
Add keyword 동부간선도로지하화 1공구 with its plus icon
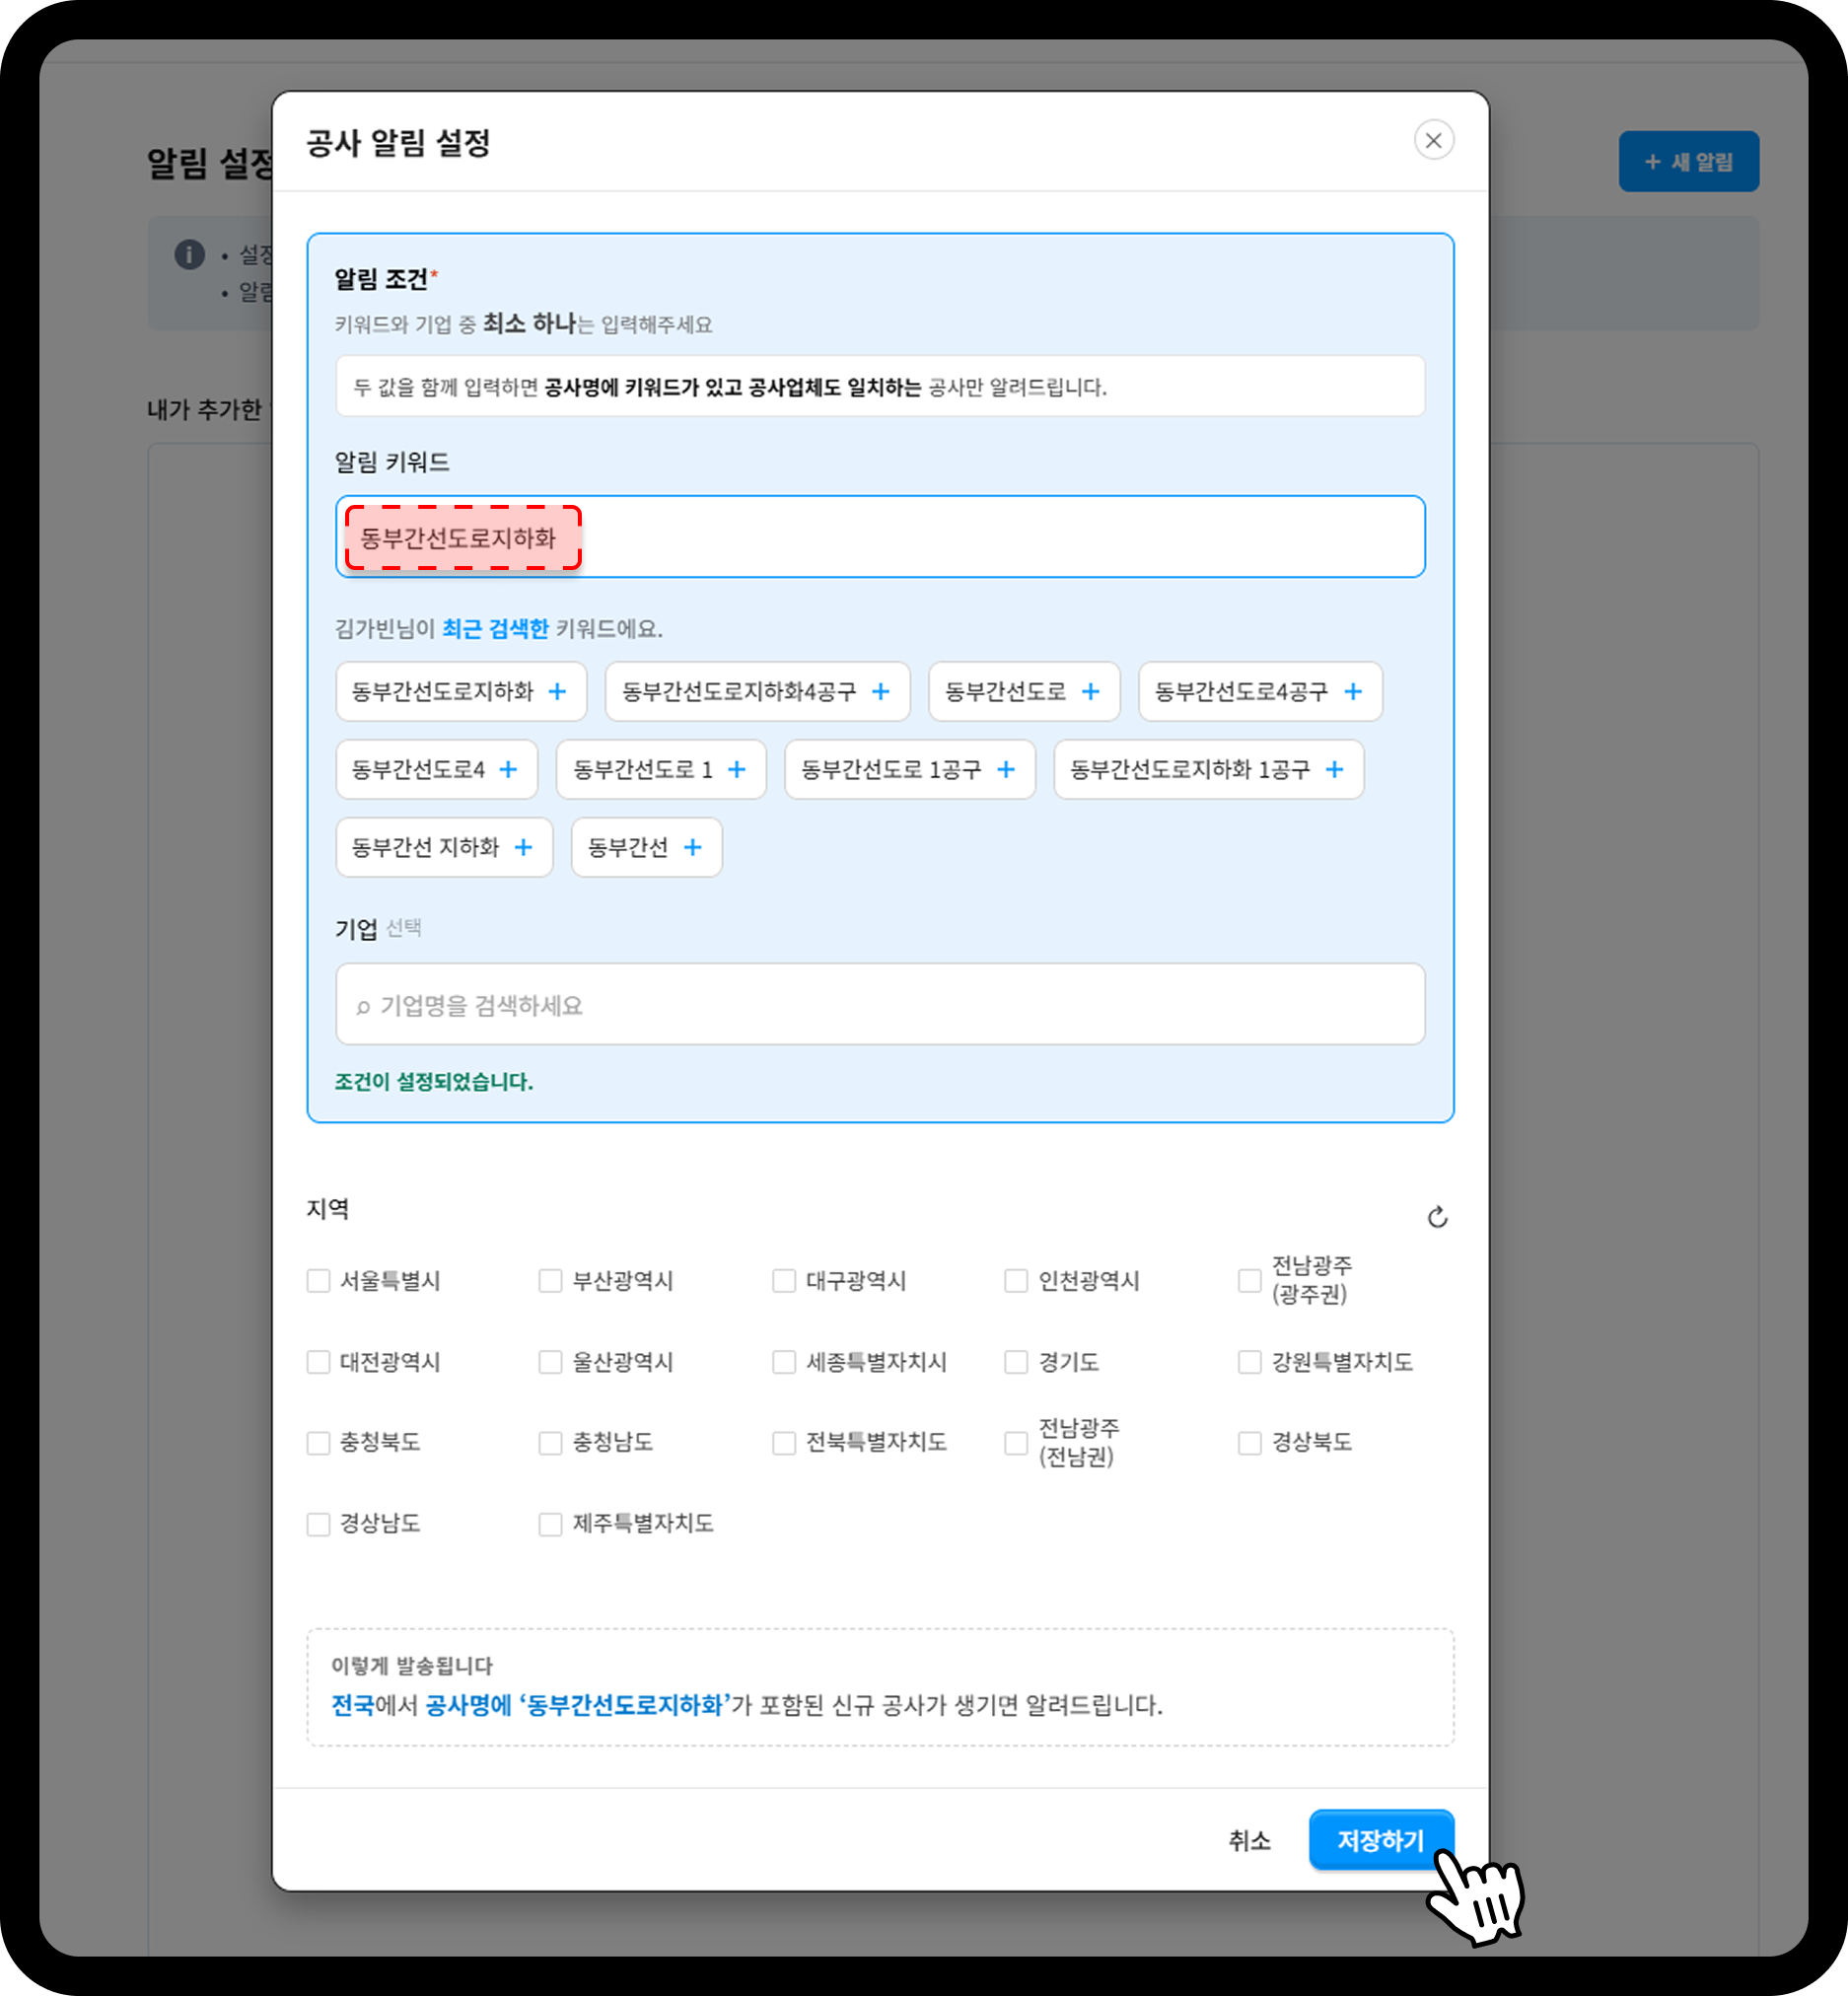[1333, 769]
